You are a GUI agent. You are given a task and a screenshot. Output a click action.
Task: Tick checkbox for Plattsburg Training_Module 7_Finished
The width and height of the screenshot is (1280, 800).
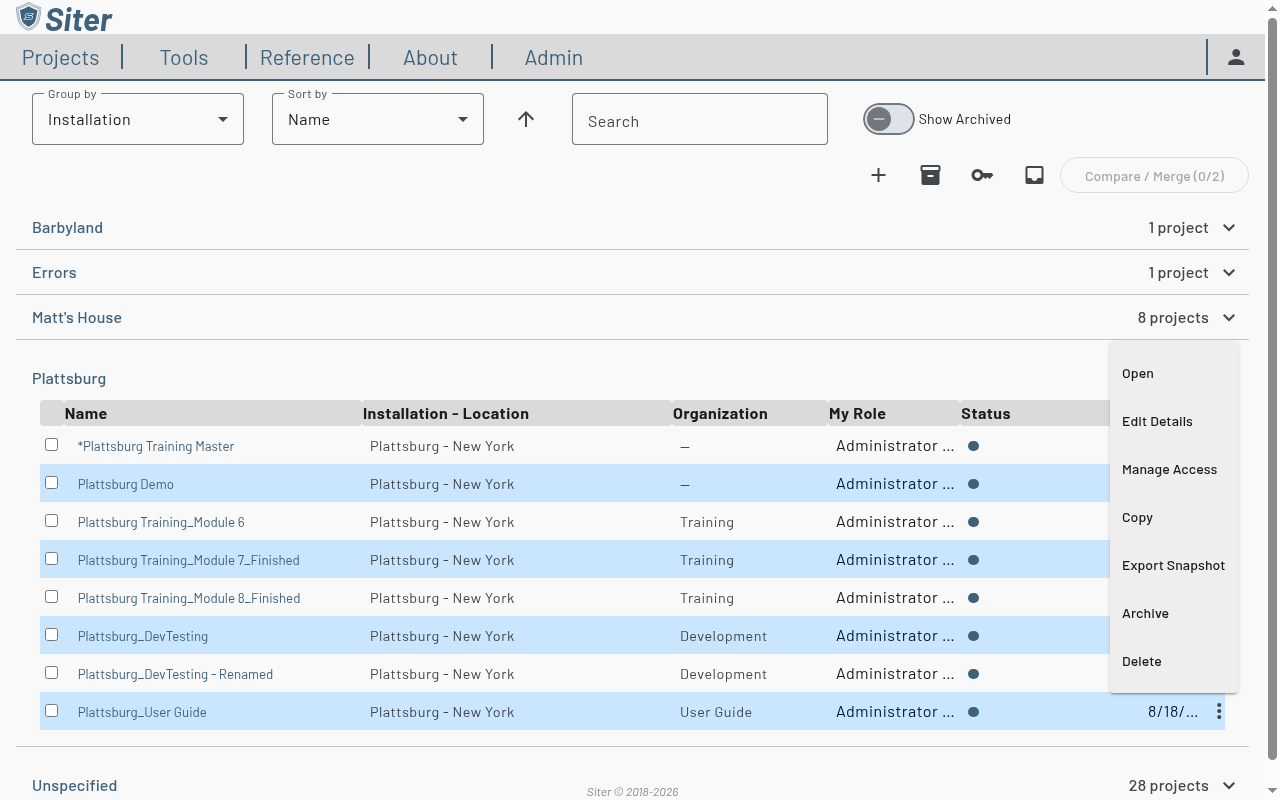coord(51,558)
